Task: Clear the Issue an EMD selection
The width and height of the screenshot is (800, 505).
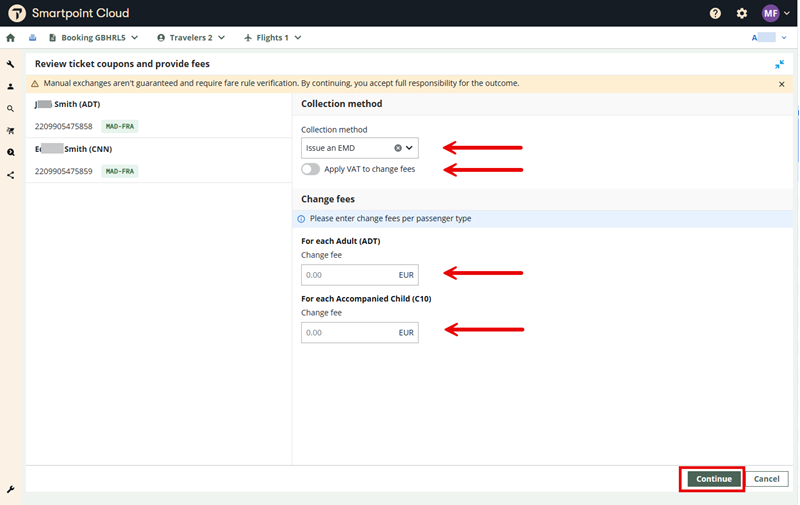Action: click(x=397, y=148)
